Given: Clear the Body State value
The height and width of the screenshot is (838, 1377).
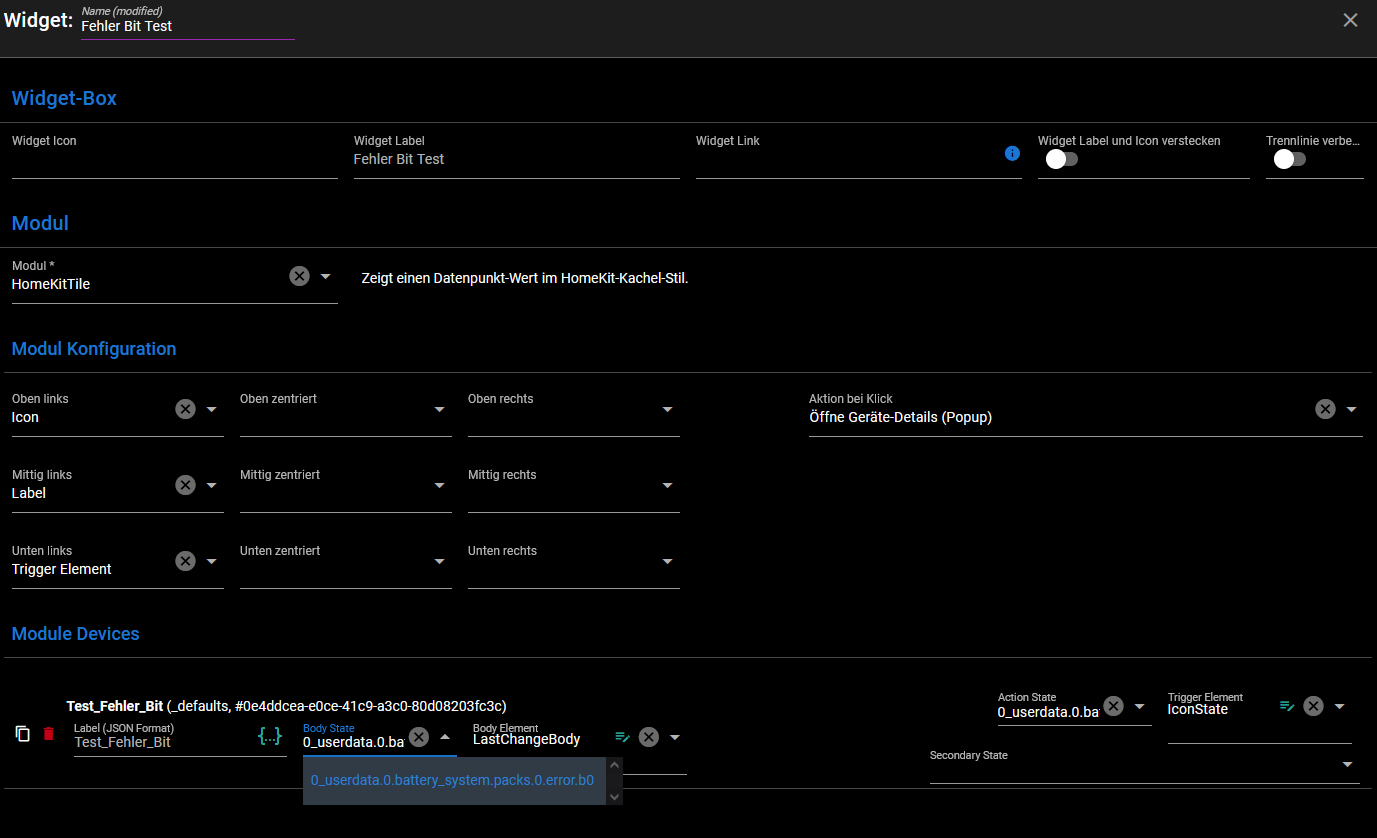Looking at the screenshot, I should 419,737.
